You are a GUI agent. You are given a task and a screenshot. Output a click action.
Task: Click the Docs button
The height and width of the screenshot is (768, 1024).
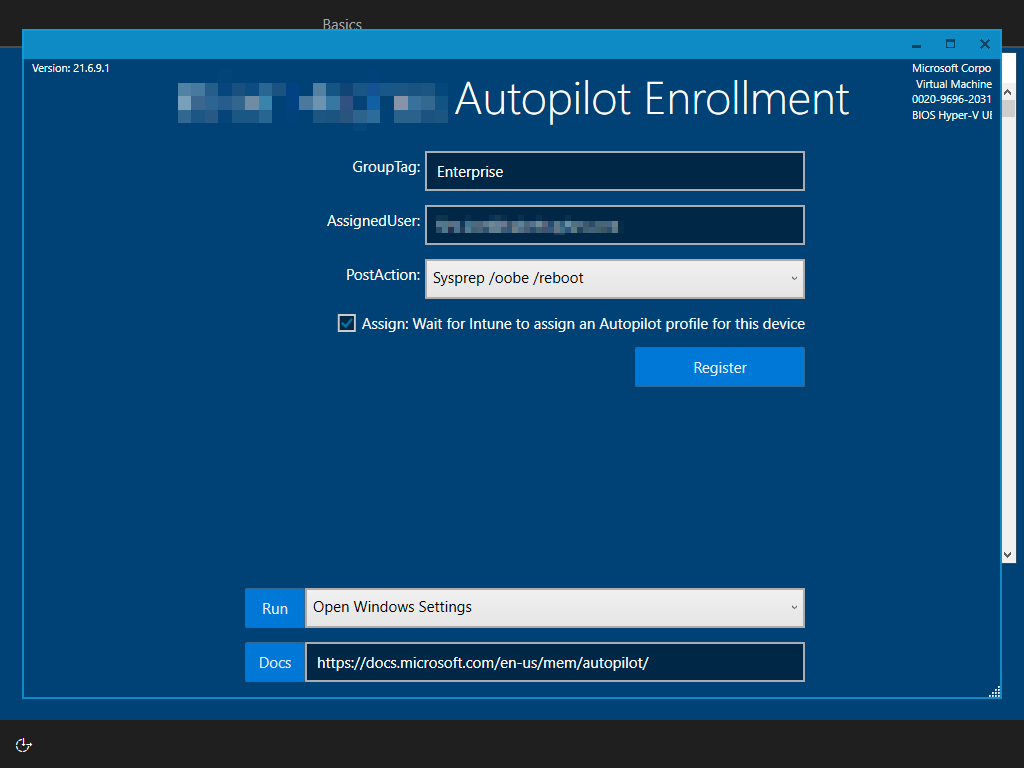(x=275, y=662)
